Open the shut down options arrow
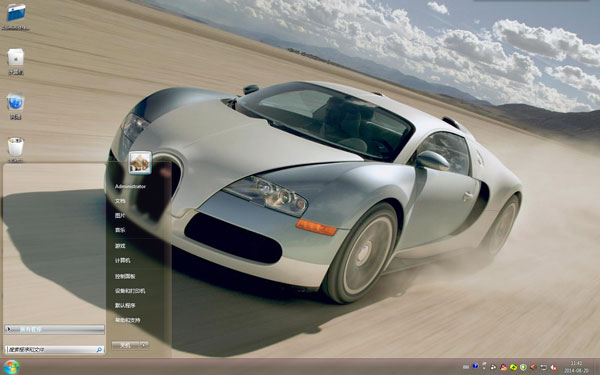 tap(144, 345)
